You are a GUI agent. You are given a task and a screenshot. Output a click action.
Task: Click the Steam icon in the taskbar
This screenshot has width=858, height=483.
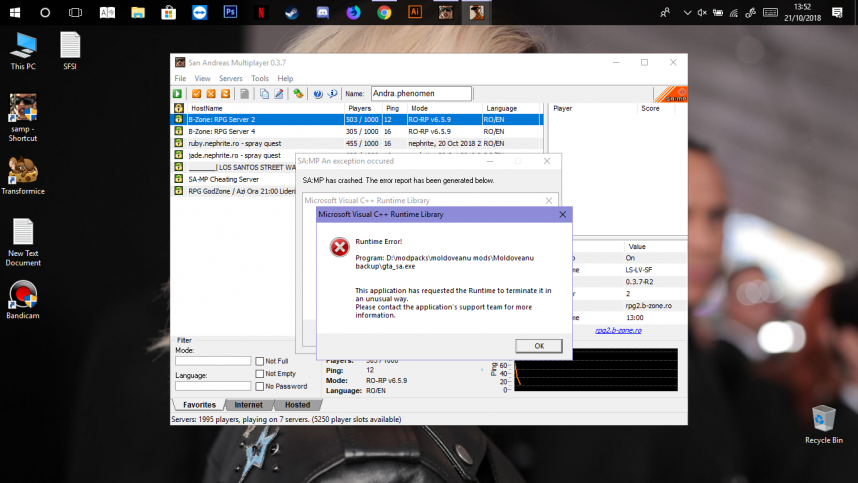pos(292,12)
